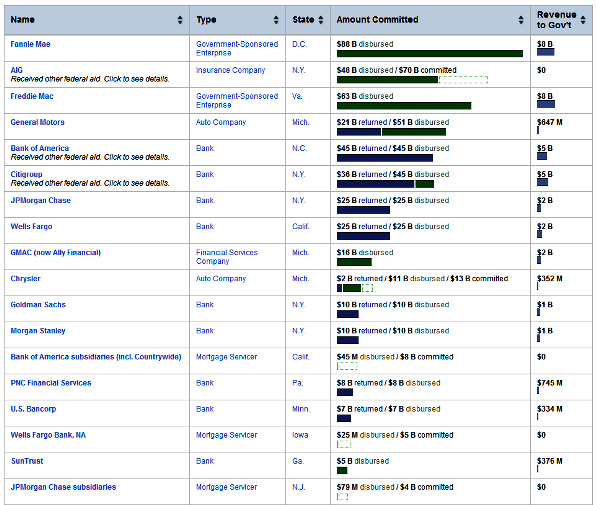Open the Wells Fargo Bank, NA link

coord(48,435)
